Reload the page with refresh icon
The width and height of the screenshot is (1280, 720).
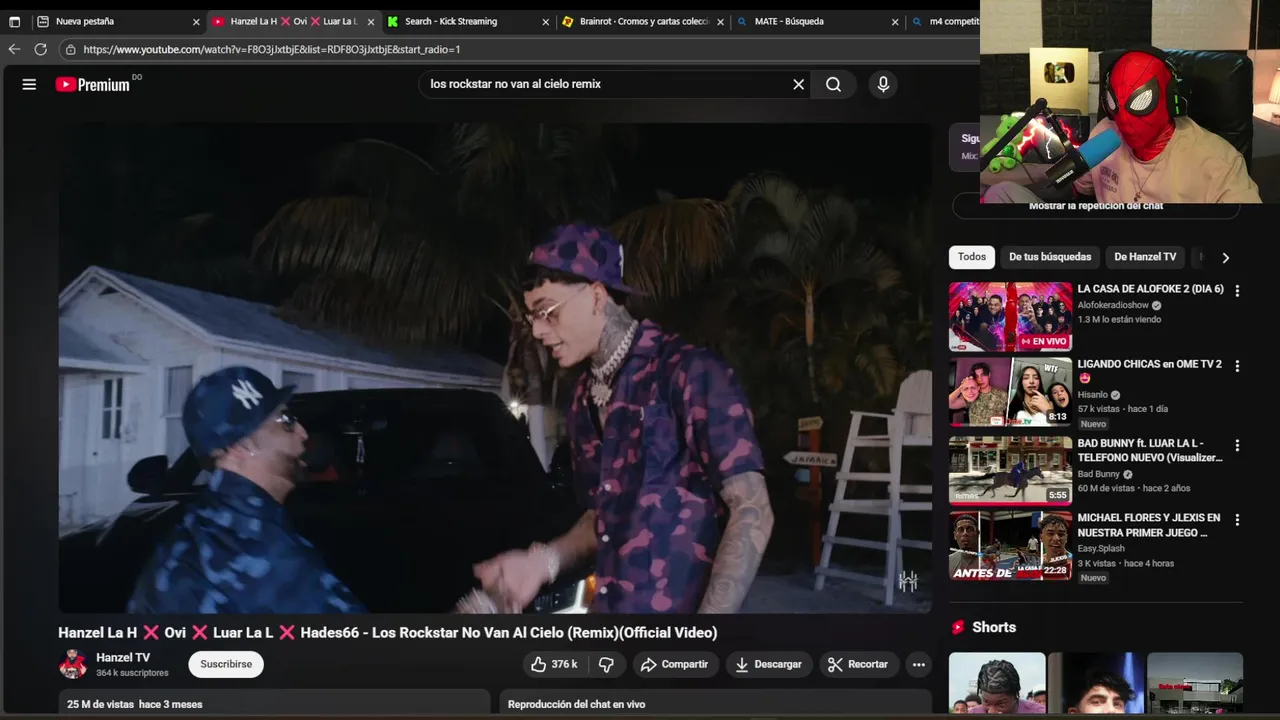pos(41,49)
